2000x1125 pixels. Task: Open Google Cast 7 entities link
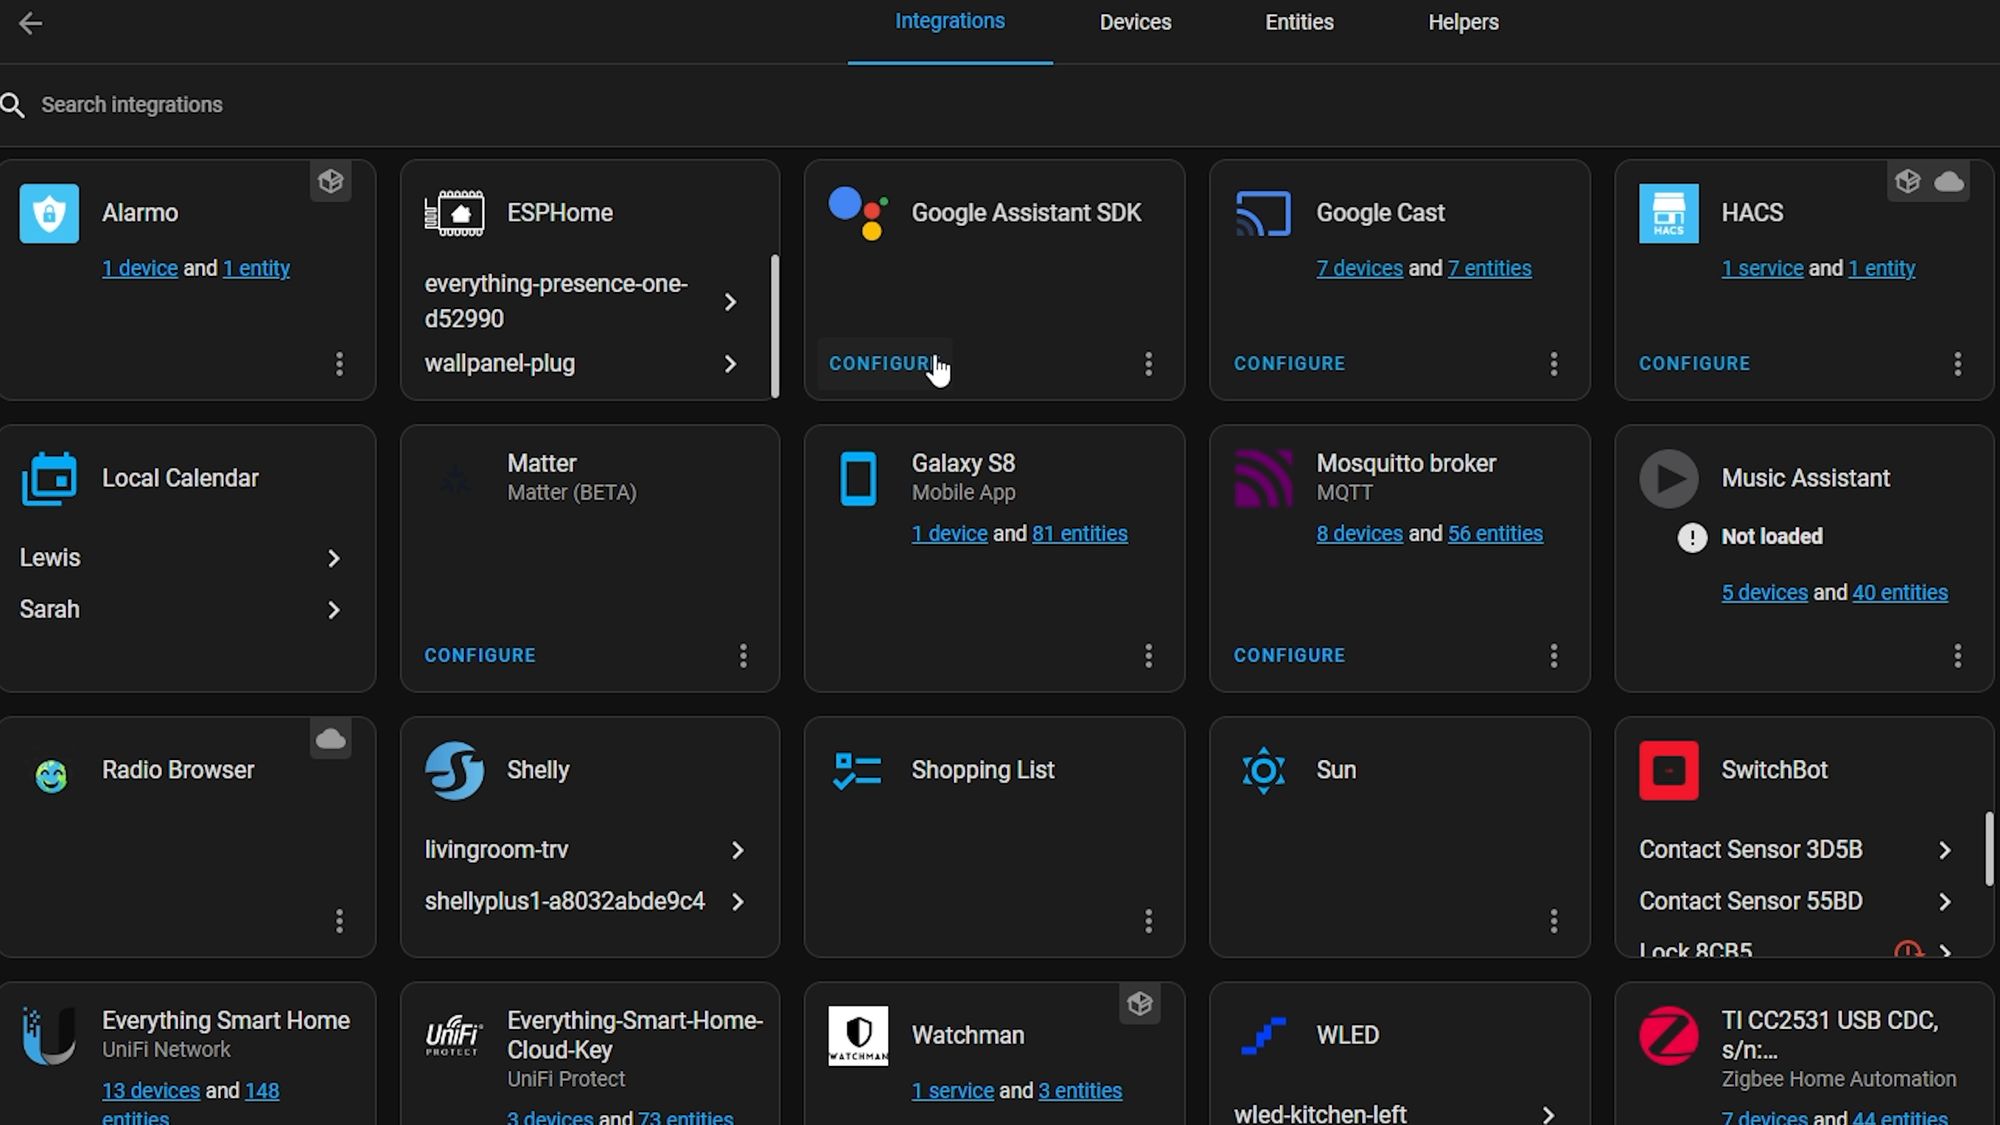(1490, 268)
